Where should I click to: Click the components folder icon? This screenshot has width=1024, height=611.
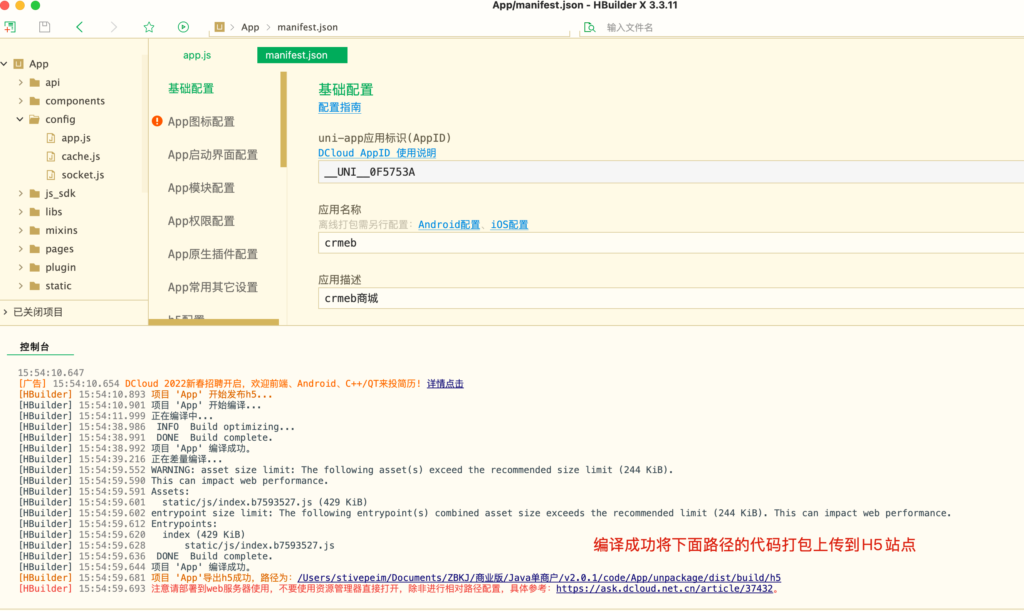tap(35, 101)
